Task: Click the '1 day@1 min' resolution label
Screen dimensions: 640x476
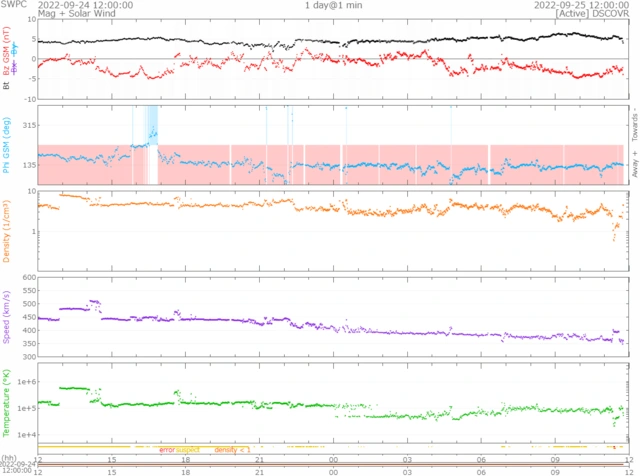Action: (x=333, y=5)
